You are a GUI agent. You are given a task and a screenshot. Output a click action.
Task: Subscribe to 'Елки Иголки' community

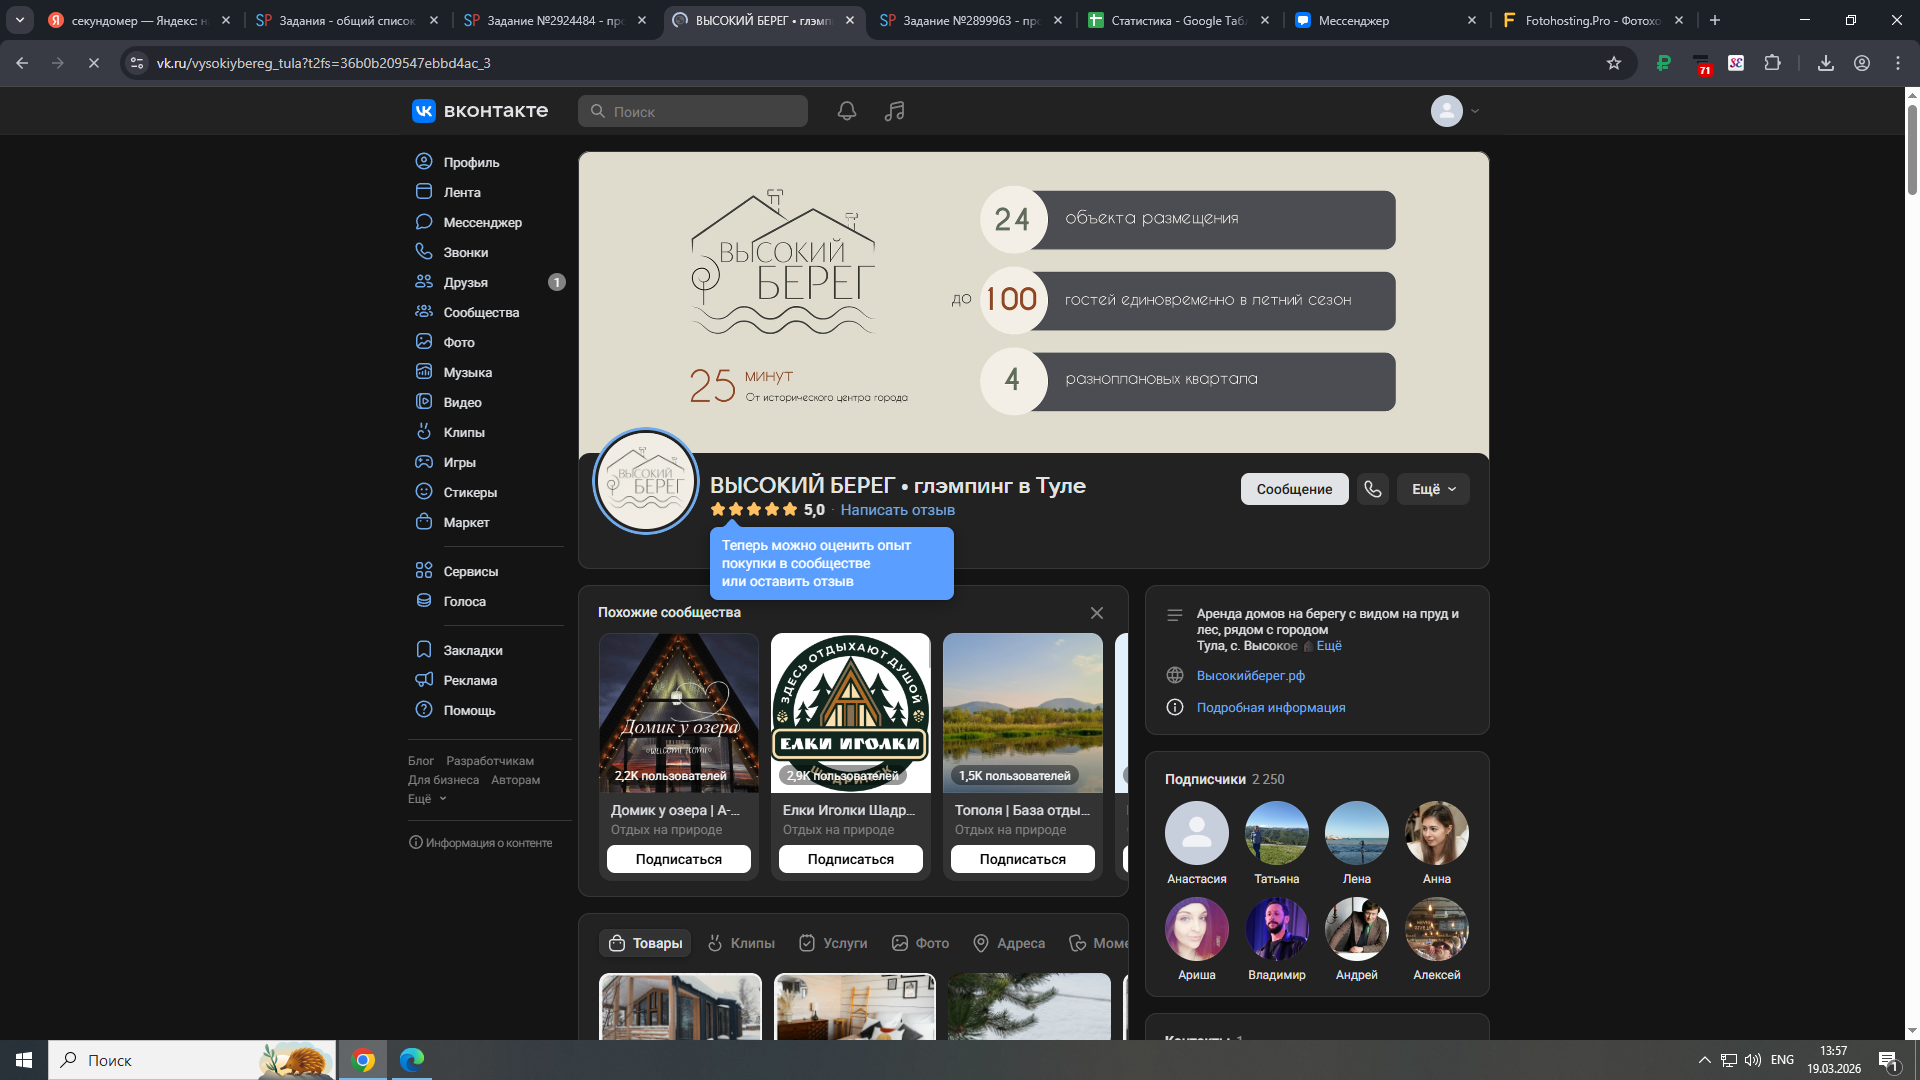click(850, 859)
